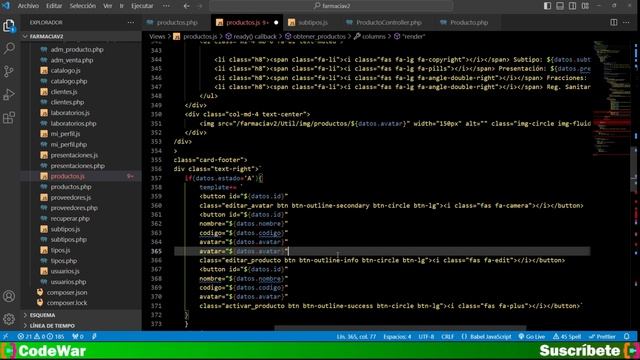640x360 pixels.
Task: Click 45 Spell status bar item
Action: [x=567, y=337]
